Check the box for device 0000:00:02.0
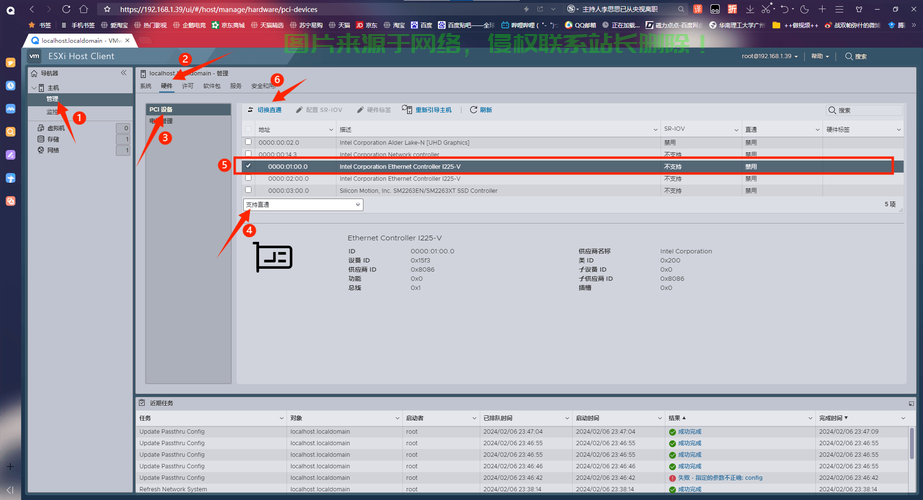This screenshot has width=923, height=500. tap(248, 142)
